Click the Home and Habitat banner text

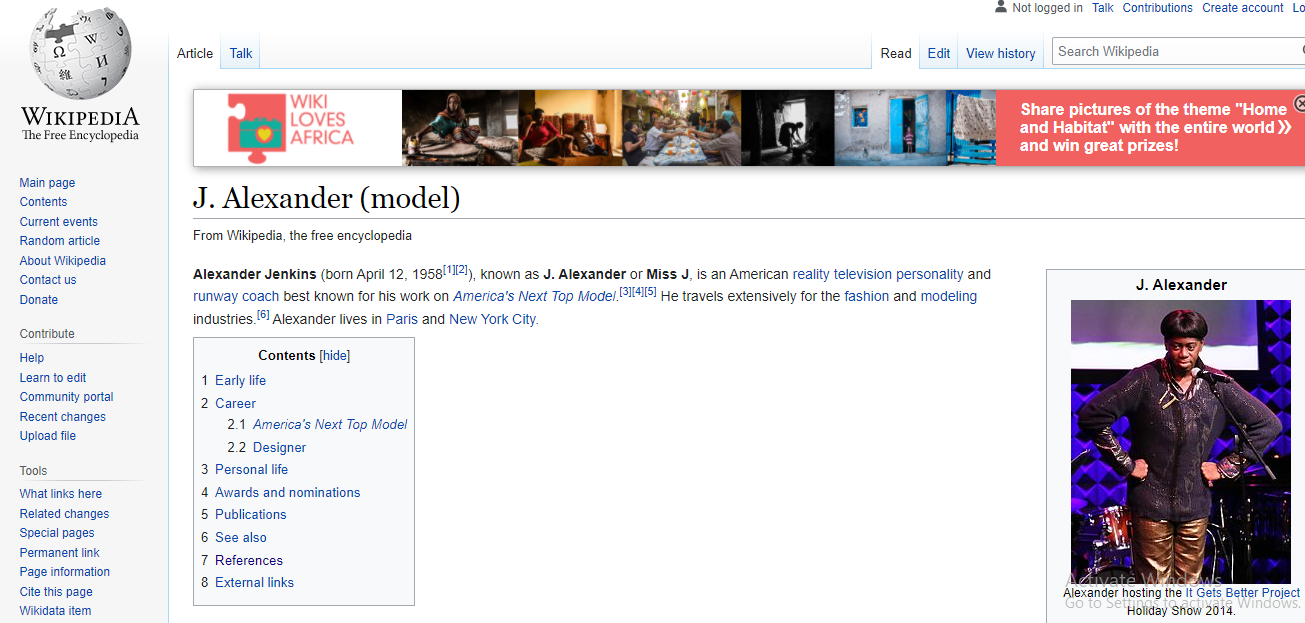[1154, 128]
